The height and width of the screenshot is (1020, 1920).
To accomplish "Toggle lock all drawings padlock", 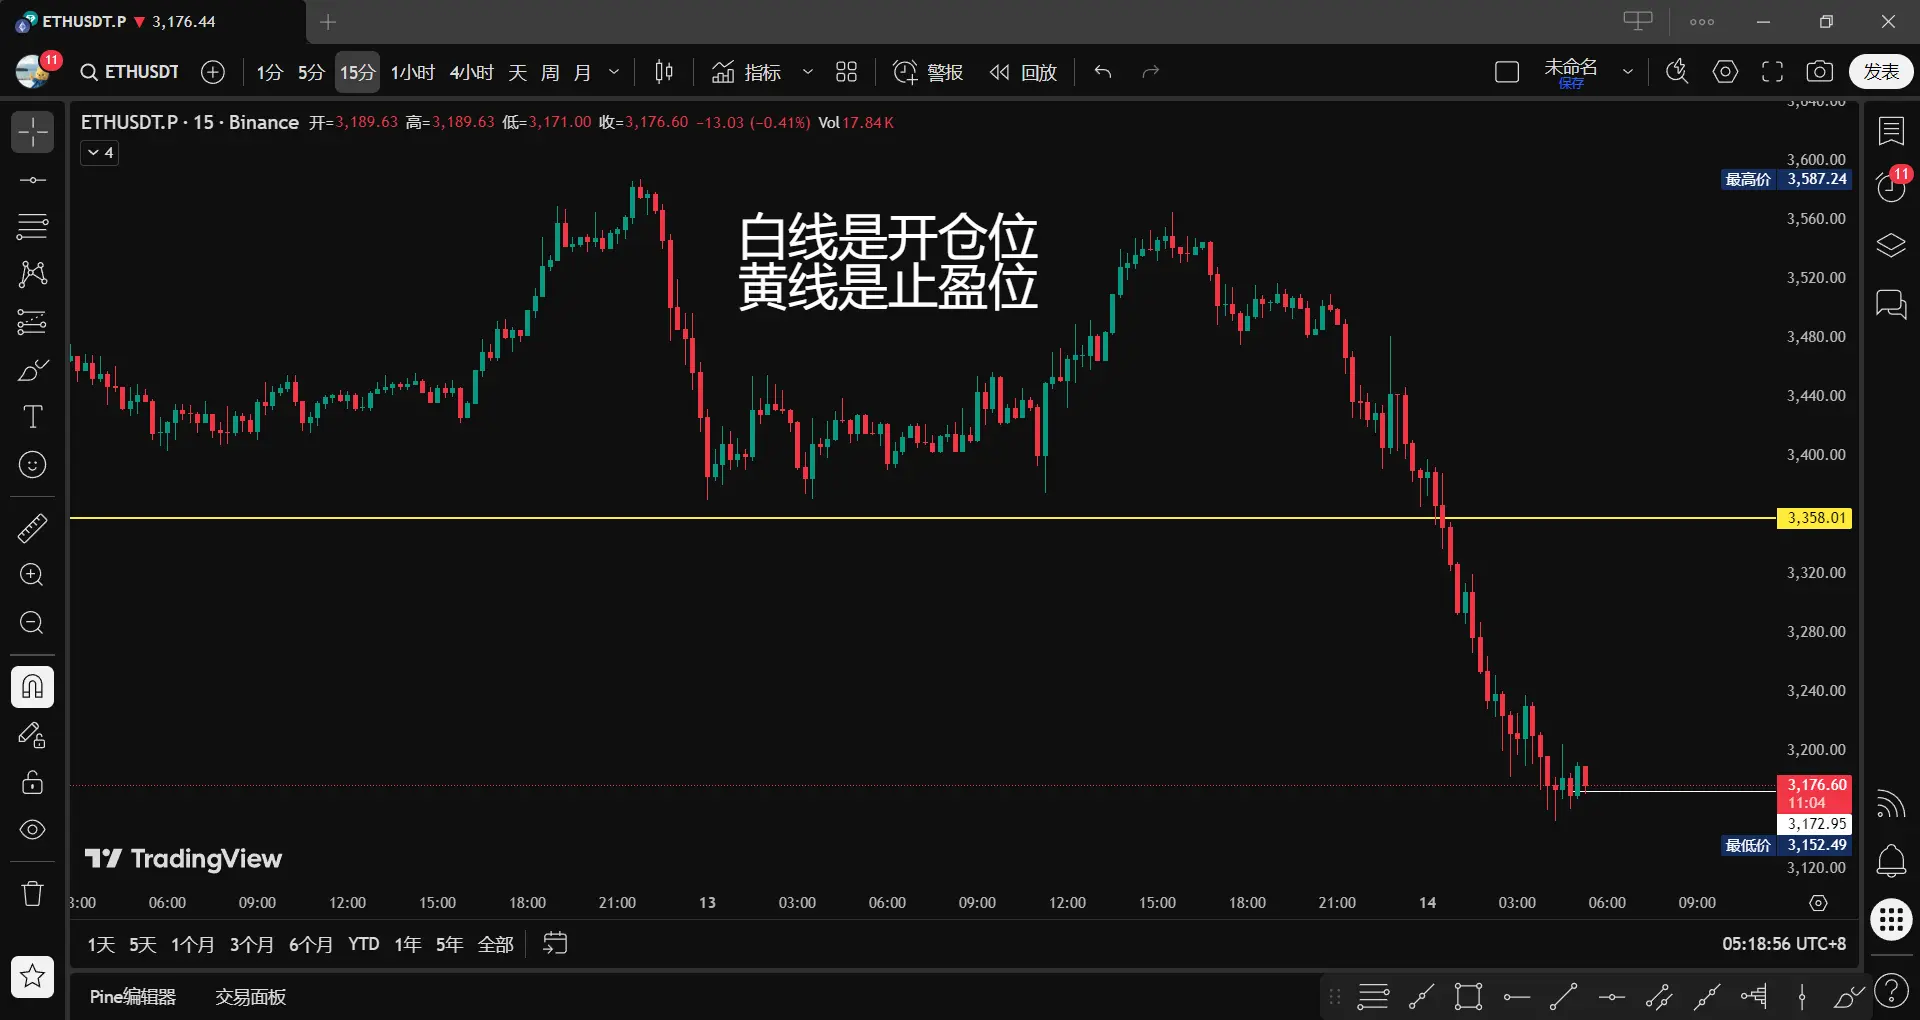I will [32, 782].
